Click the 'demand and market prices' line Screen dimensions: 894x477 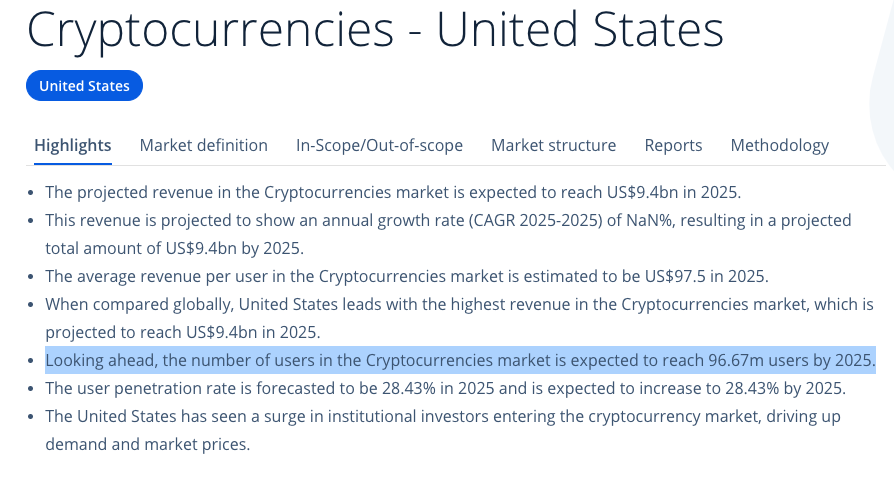(148, 444)
